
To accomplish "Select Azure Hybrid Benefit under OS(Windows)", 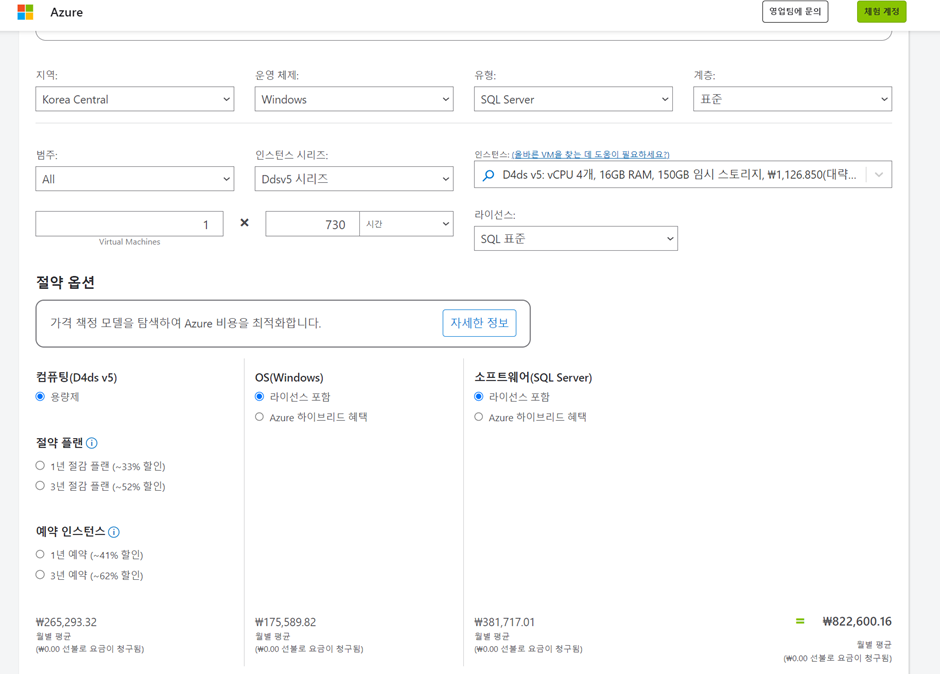I will click(x=260, y=417).
